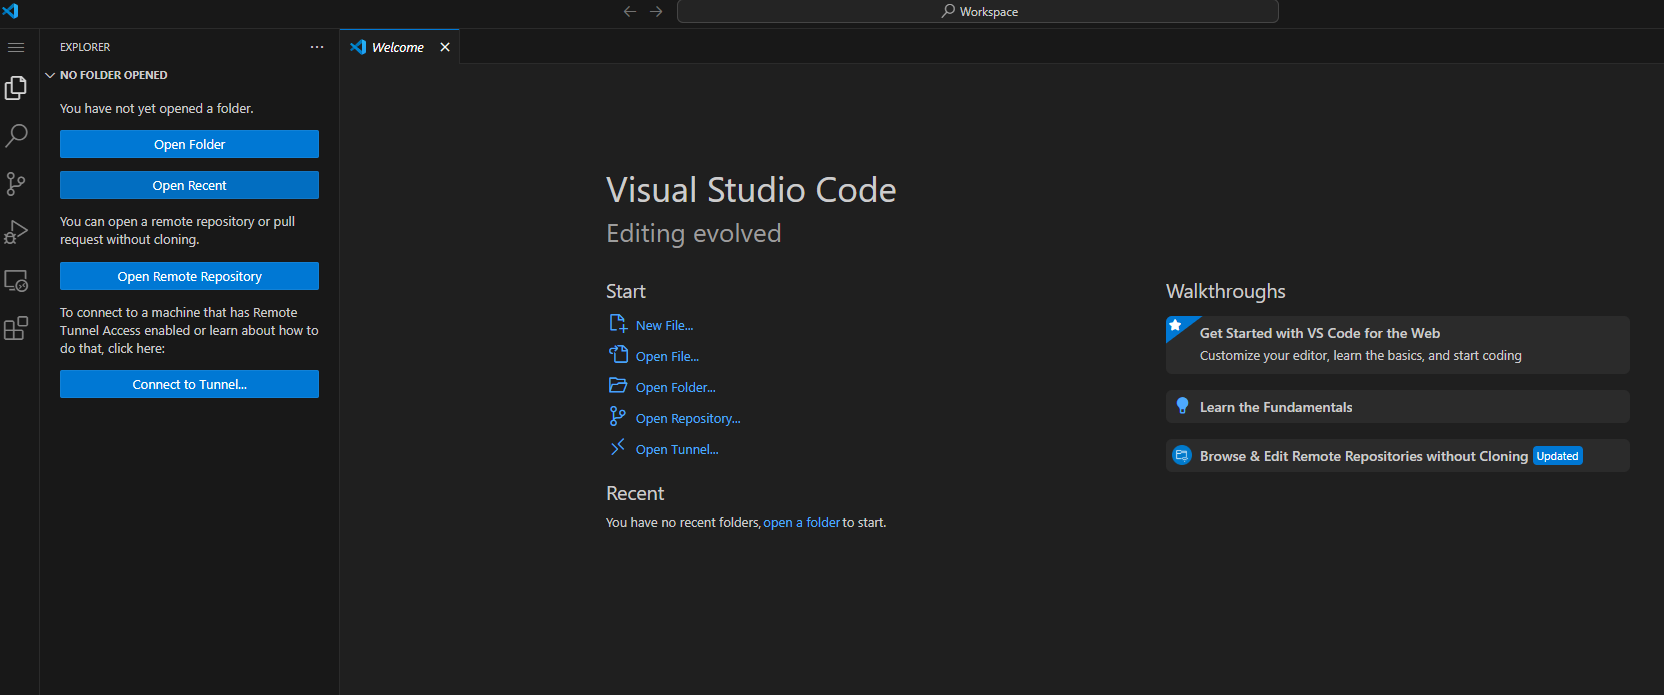Image resolution: width=1664 pixels, height=695 pixels.
Task: Click the Open Repository... link
Action: 688,418
